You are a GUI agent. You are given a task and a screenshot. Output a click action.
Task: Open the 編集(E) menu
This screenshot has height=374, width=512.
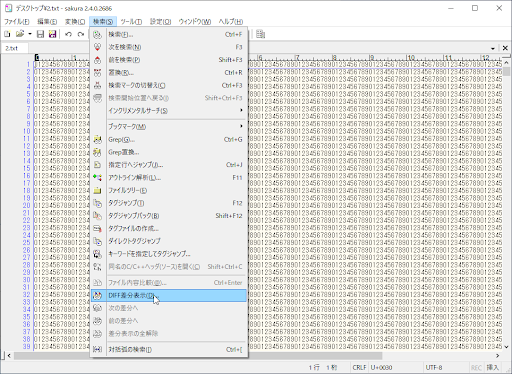47,22
